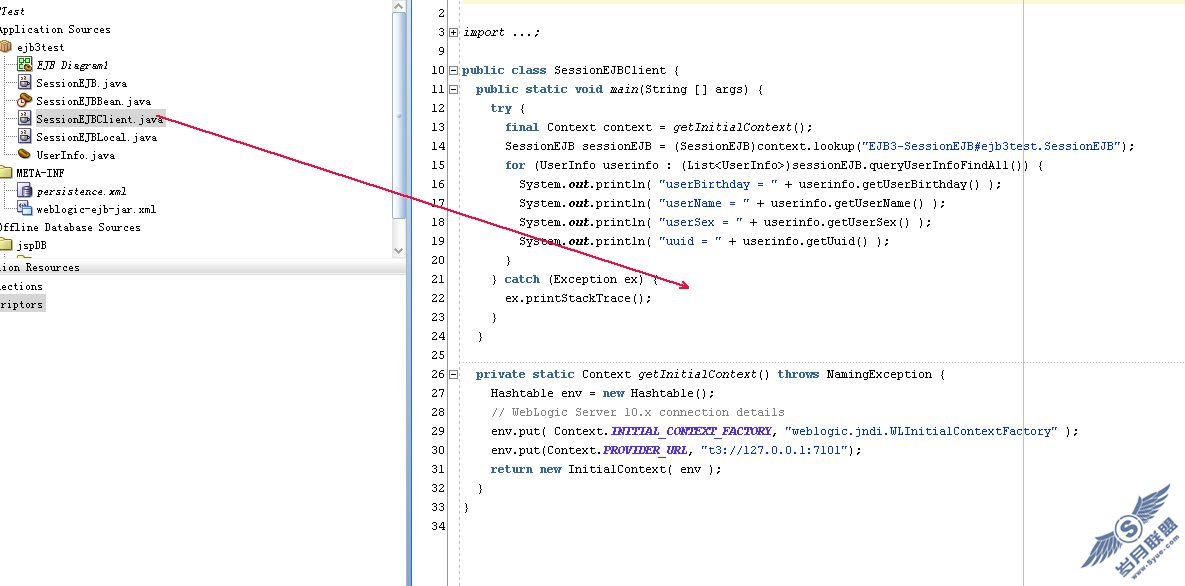The image size is (1185, 586).
Task: Click the SessionEJB.java file icon
Action: pyautogui.click(x=24, y=83)
